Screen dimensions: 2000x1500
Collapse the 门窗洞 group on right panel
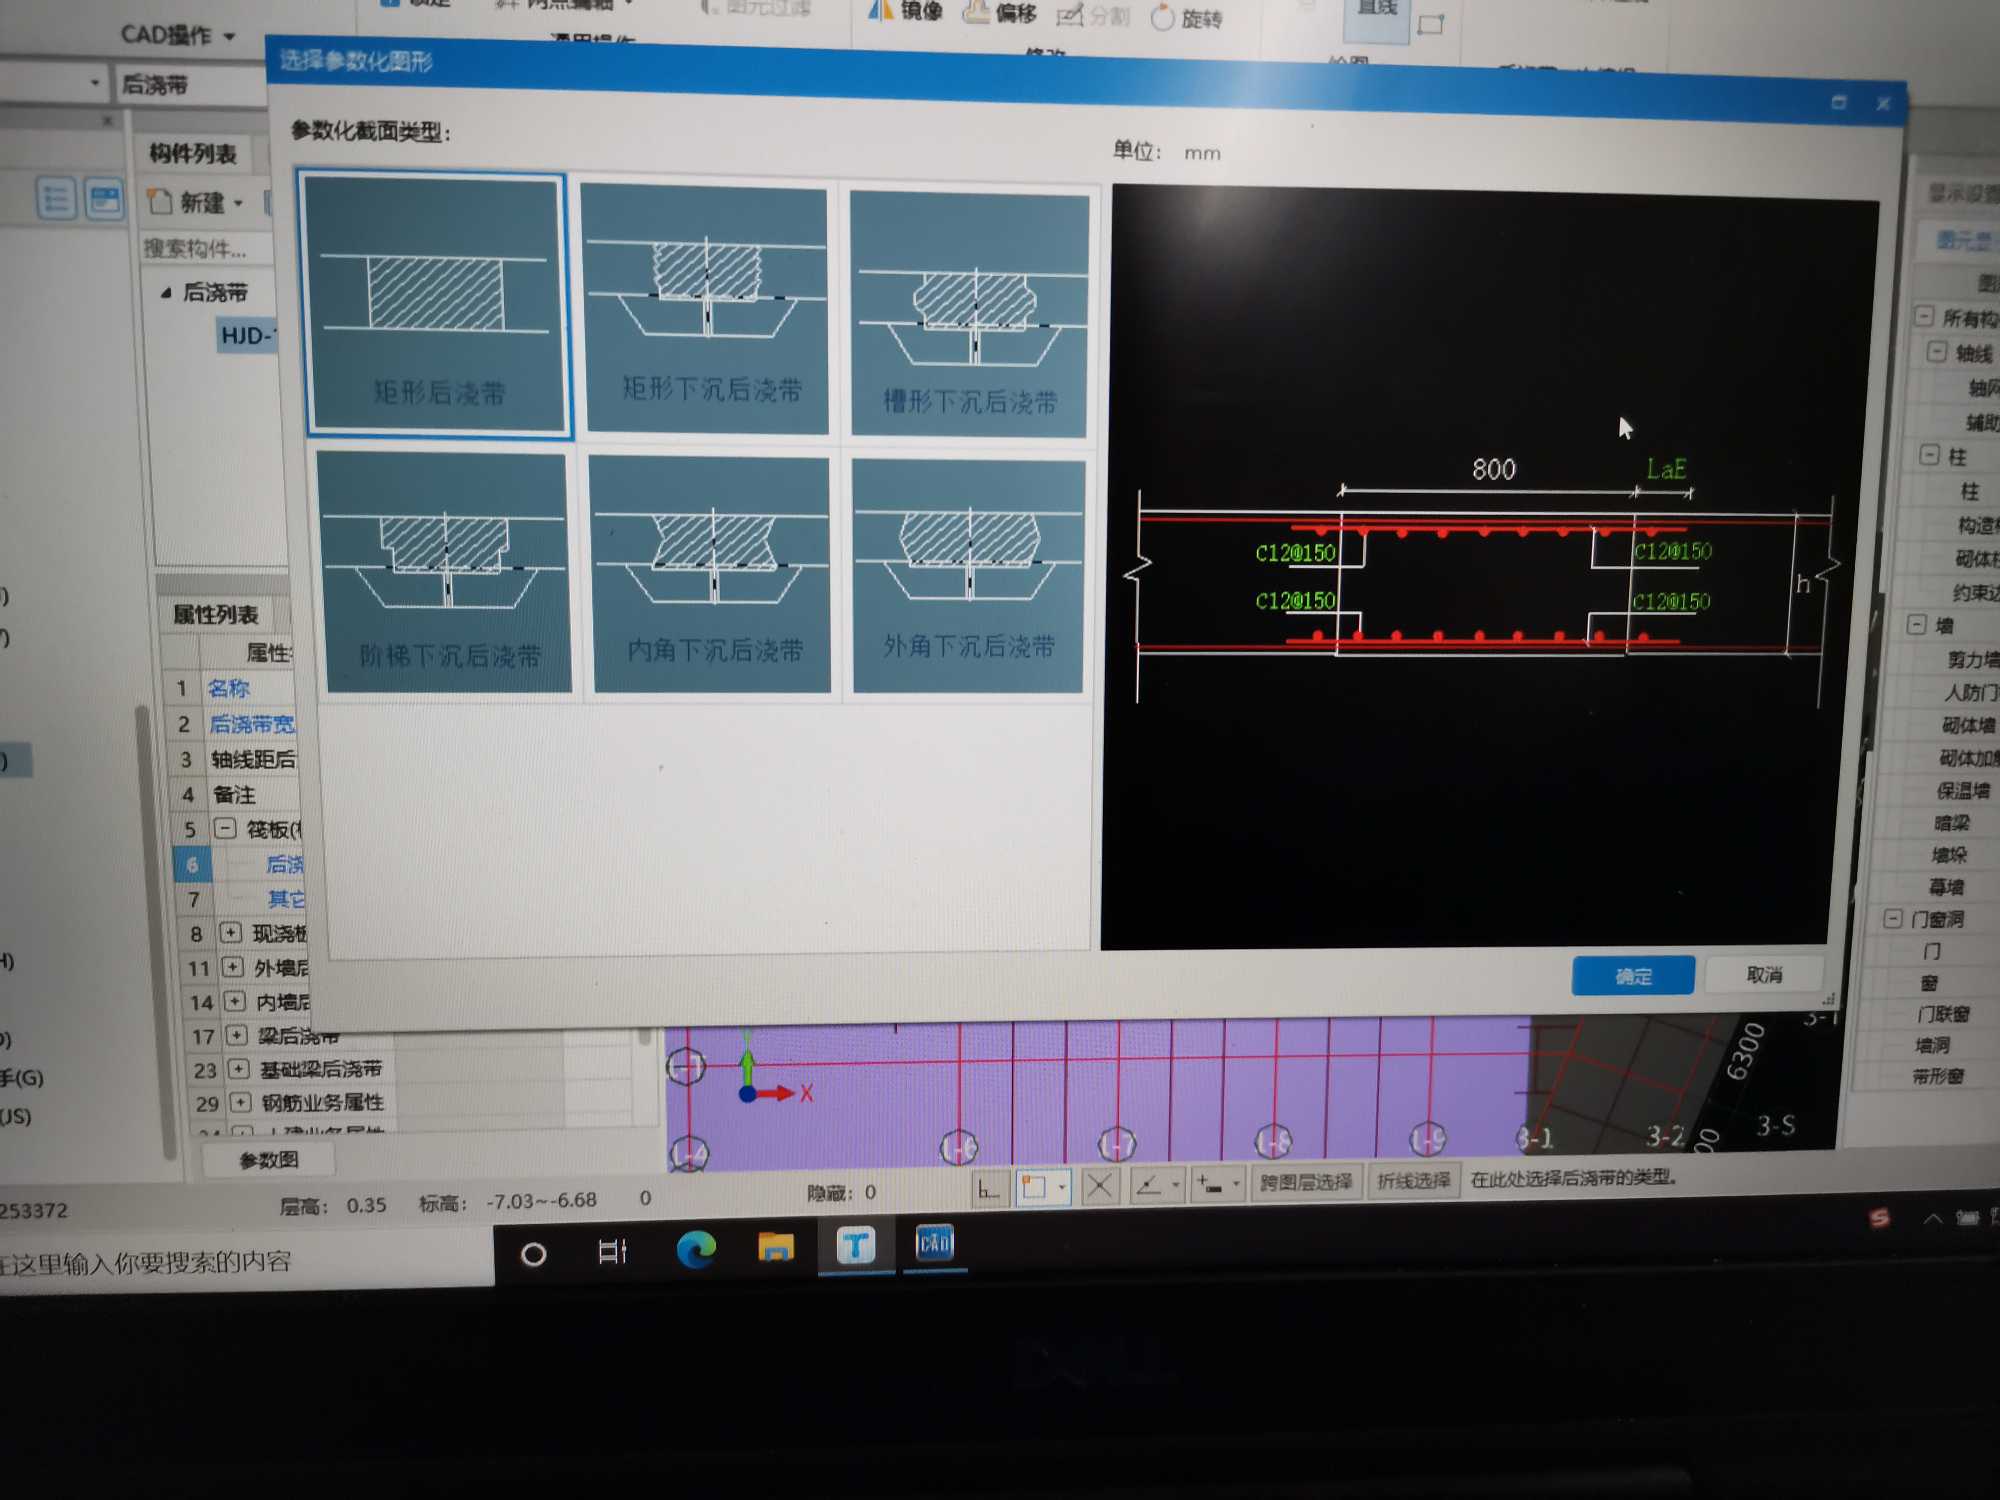pos(1893,919)
